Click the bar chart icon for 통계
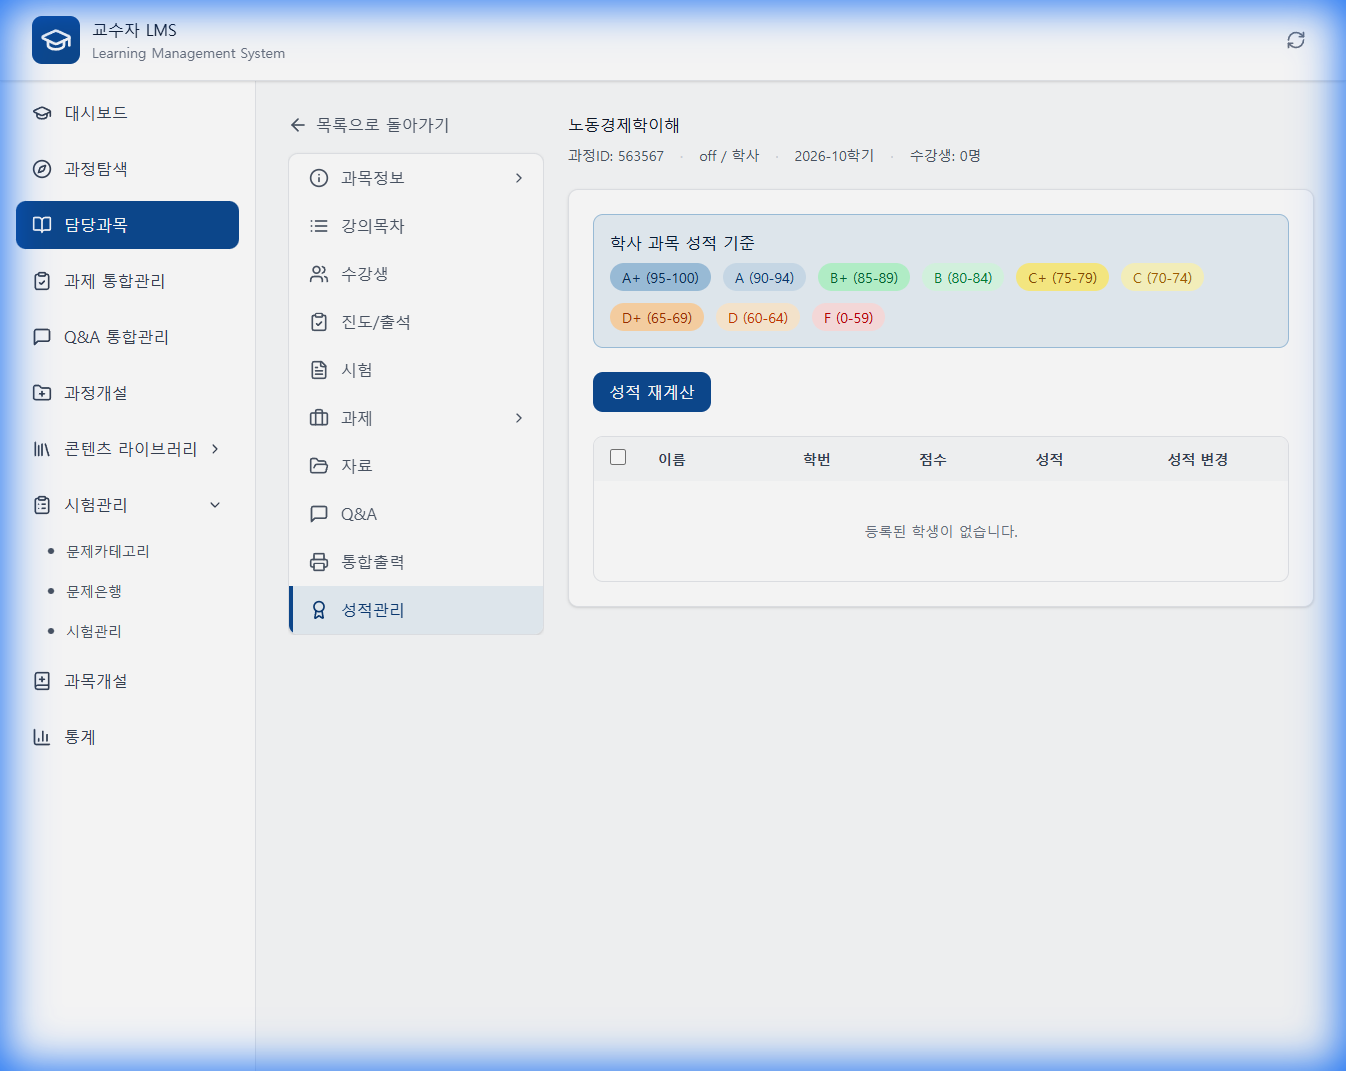Viewport: 1346px width, 1071px height. [42, 737]
